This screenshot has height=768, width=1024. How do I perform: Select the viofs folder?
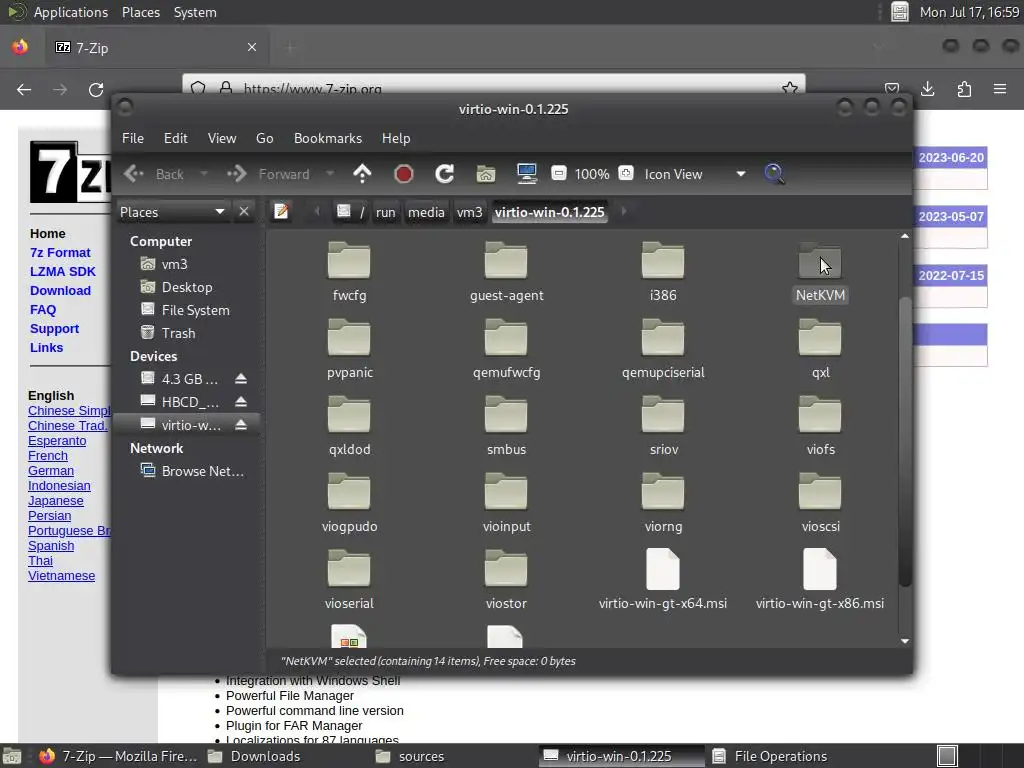[x=820, y=426]
